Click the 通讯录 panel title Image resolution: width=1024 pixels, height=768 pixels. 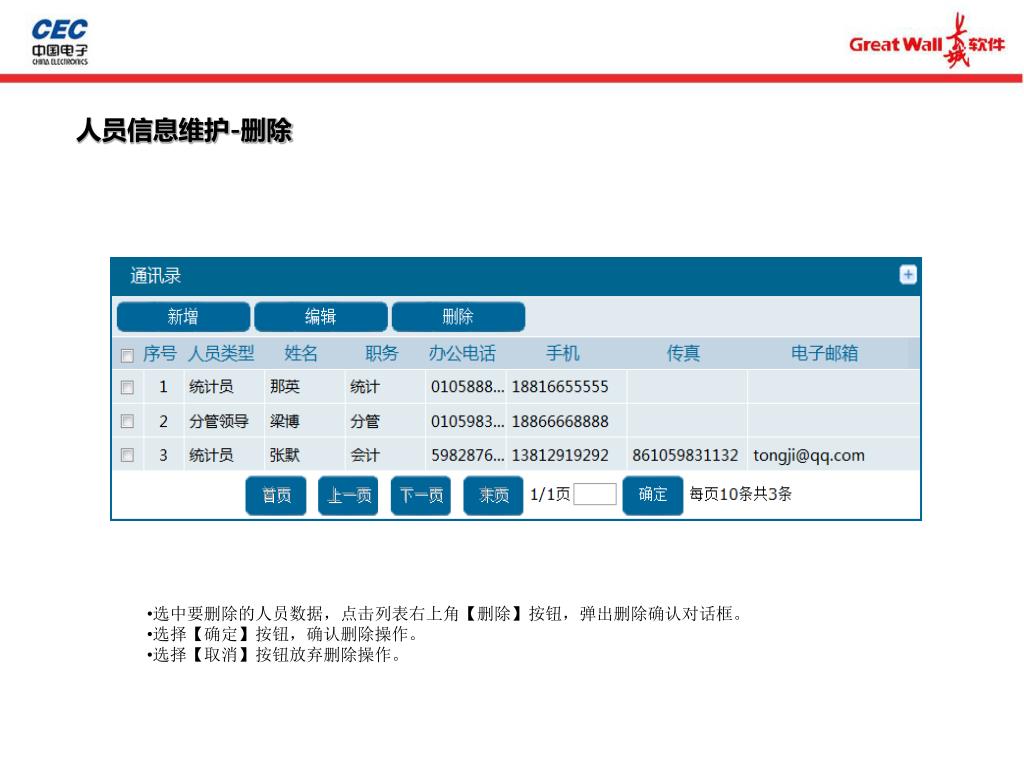click(x=155, y=276)
